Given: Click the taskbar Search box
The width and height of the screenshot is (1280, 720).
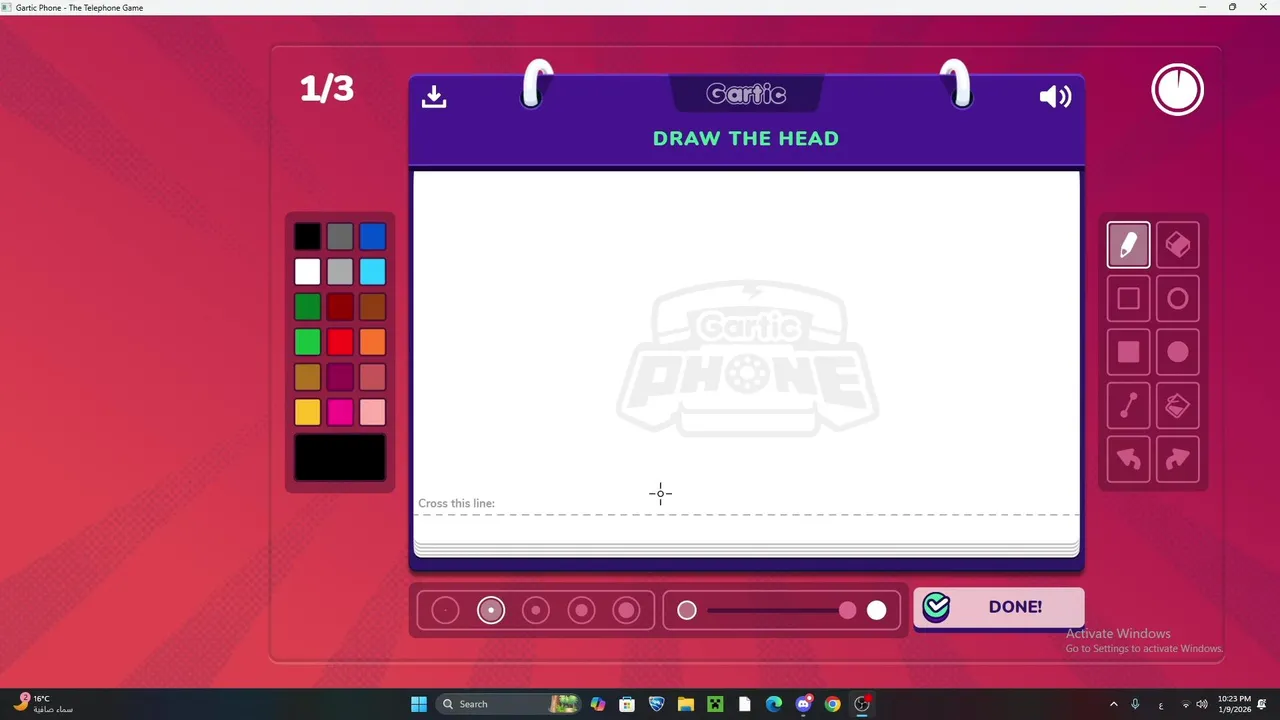Looking at the screenshot, I should tap(509, 704).
